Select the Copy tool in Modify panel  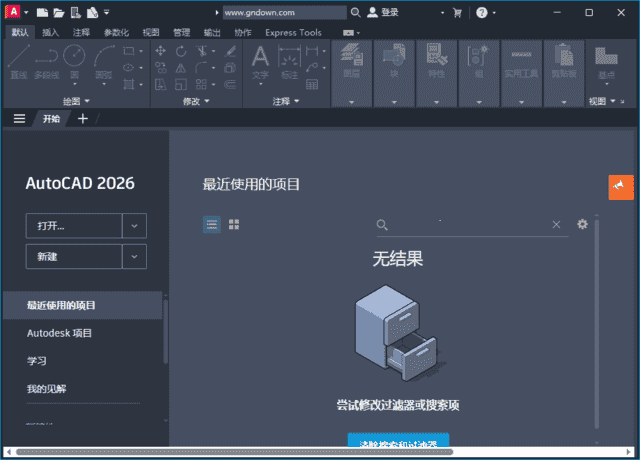[160, 68]
